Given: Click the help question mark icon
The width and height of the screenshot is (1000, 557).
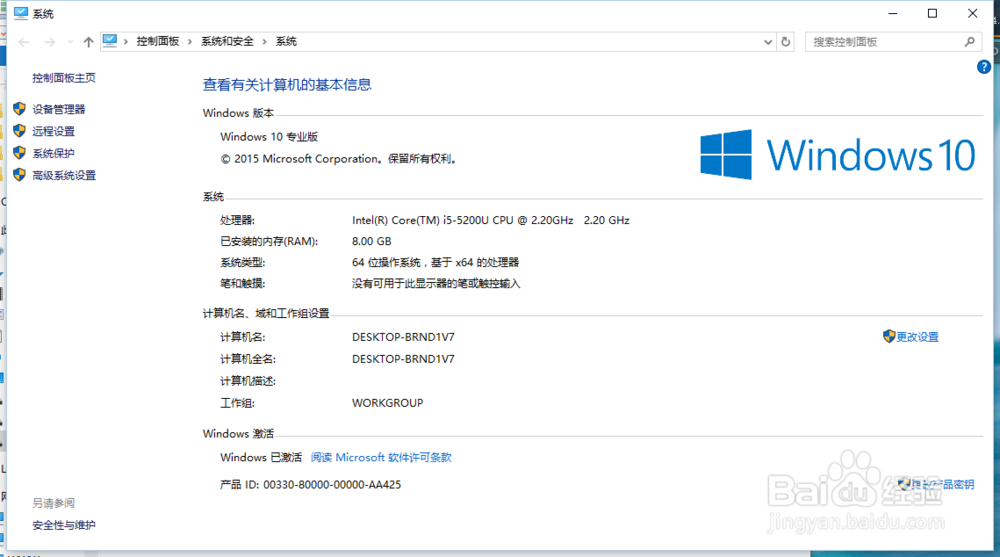Looking at the screenshot, I should tap(983, 66).
